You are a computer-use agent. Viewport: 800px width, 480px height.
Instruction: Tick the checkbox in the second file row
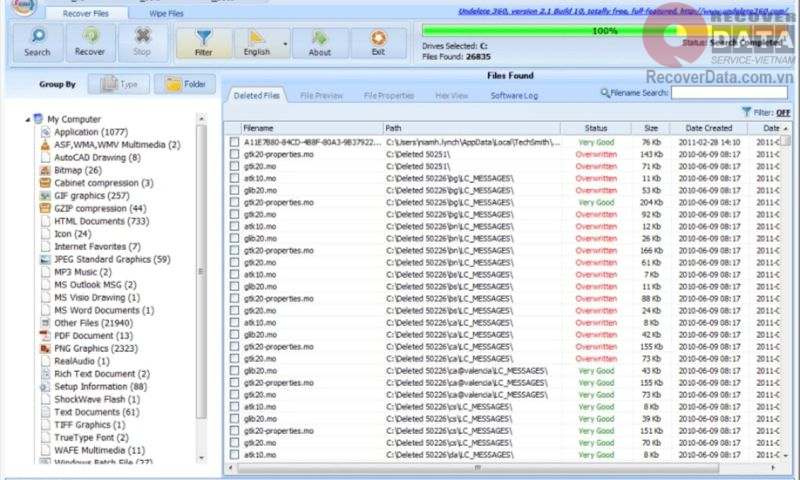233,154
